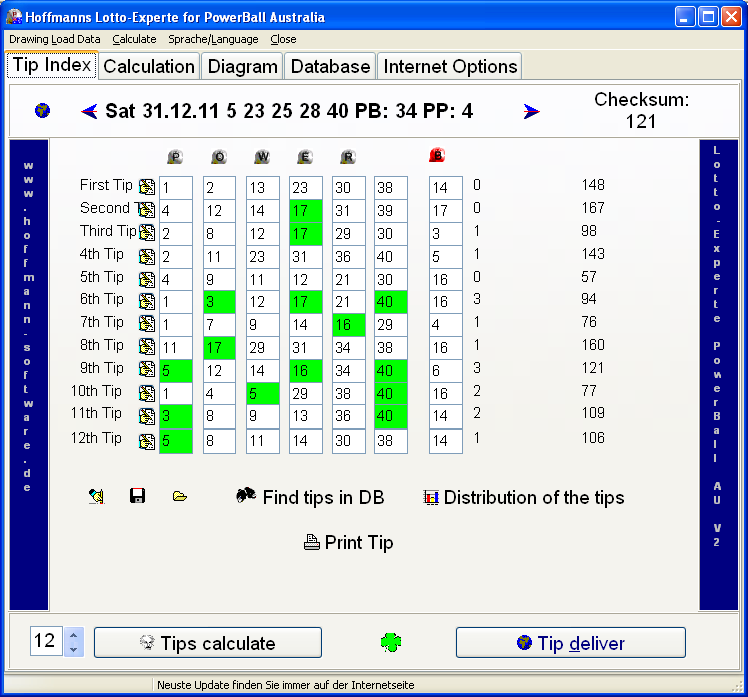Click the status bar Neuste Update message
The image size is (748, 697).
click(286, 685)
